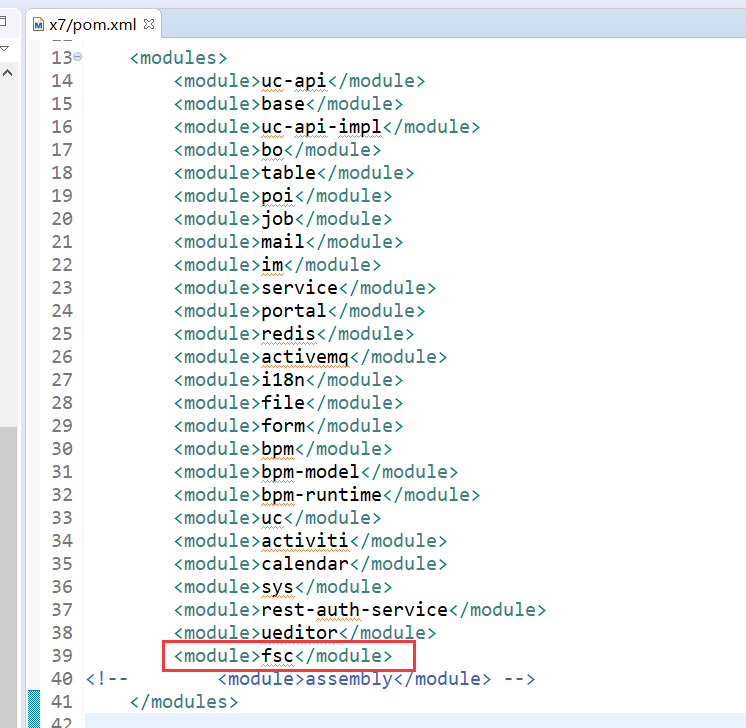Screen dimensions: 746x728
Task: Click the closing modules tag on line 41
Action: click(x=184, y=702)
